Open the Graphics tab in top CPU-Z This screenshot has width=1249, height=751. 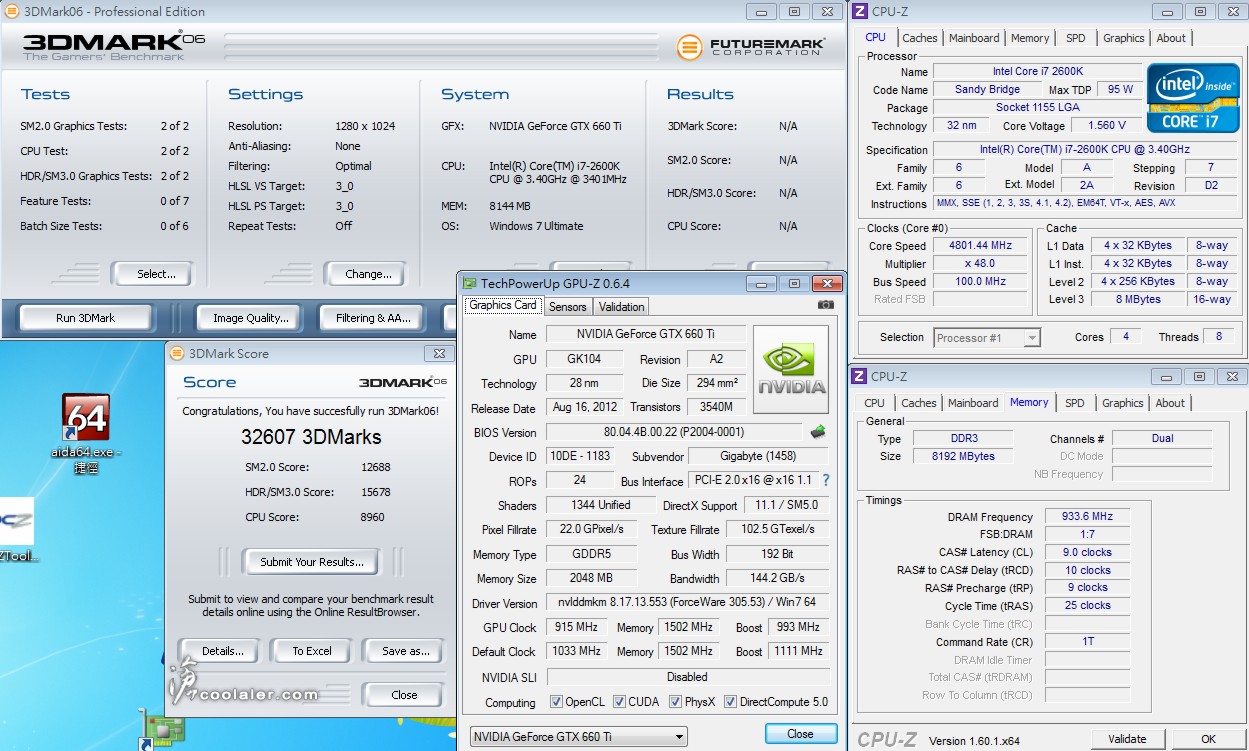coord(1123,38)
